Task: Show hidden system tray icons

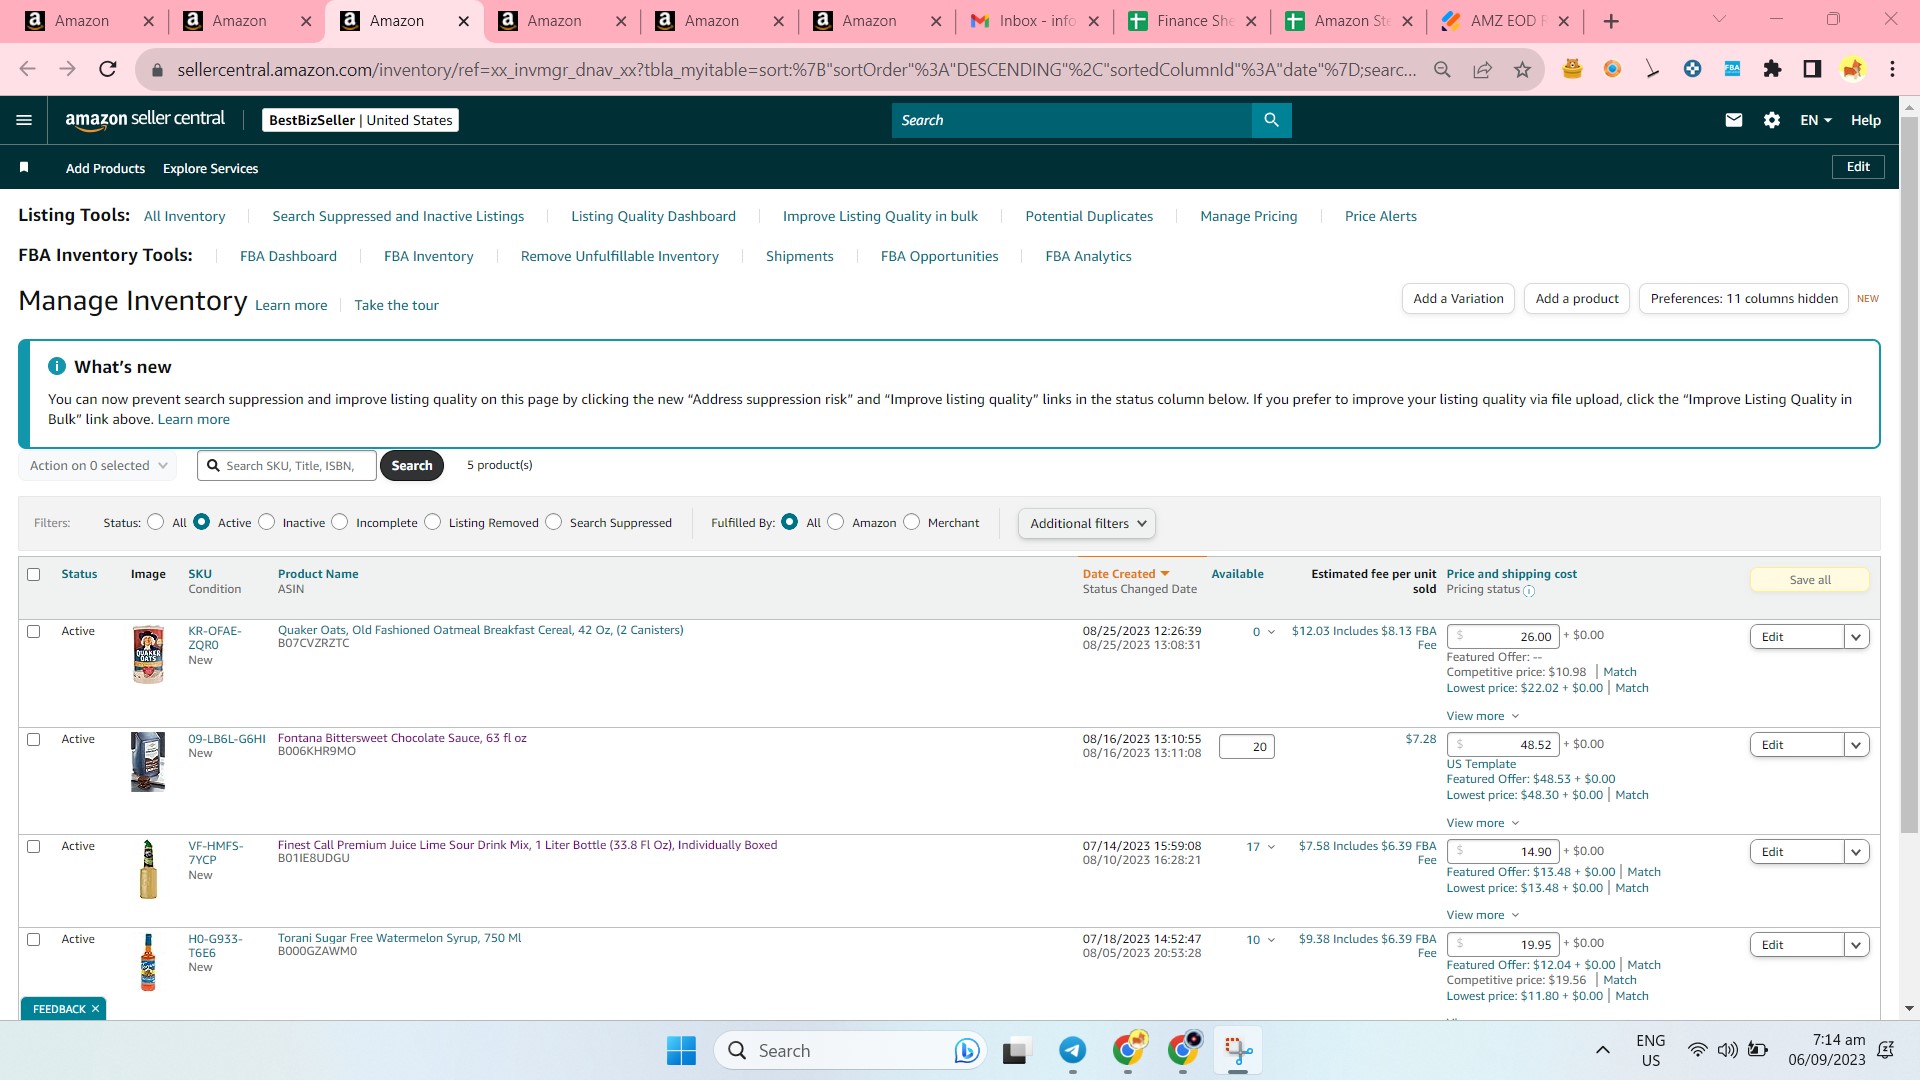Action: pyautogui.click(x=1602, y=1050)
